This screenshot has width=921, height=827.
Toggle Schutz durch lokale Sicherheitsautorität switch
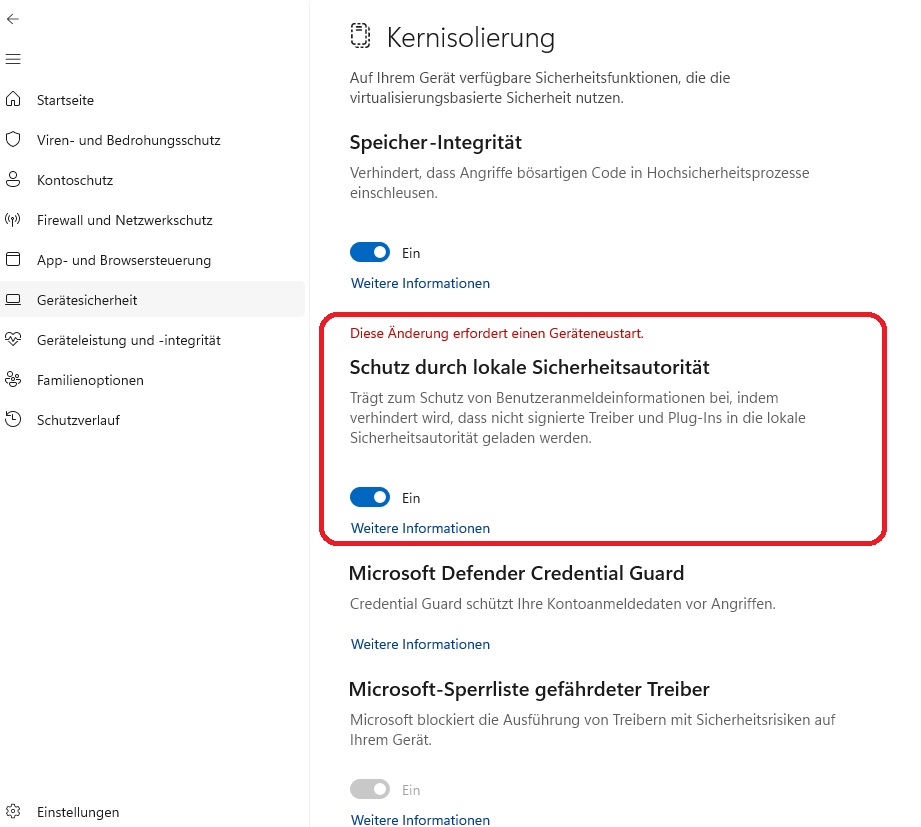pos(370,497)
